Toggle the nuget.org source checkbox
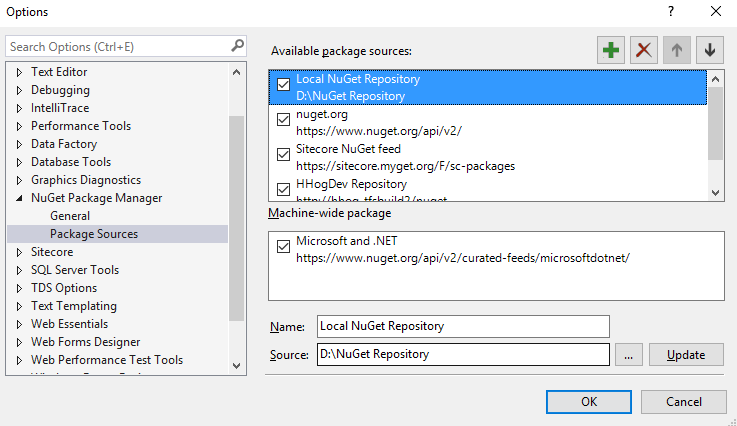Viewport: 737px width, 426px height. point(283,119)
